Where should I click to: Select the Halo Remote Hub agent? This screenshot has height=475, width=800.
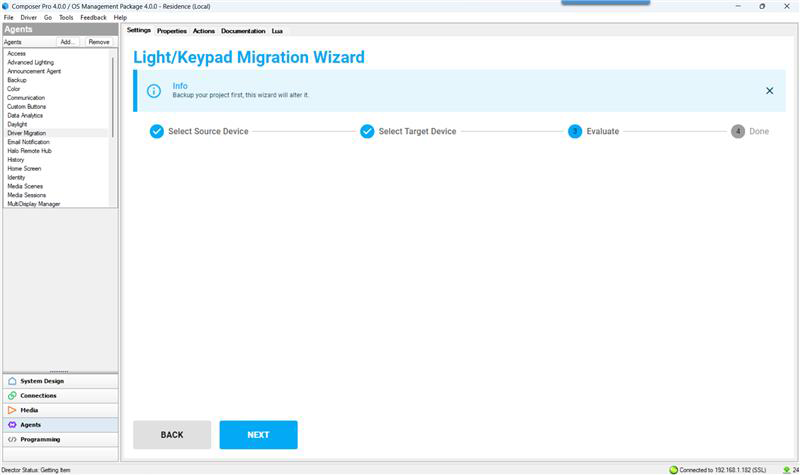29,151
